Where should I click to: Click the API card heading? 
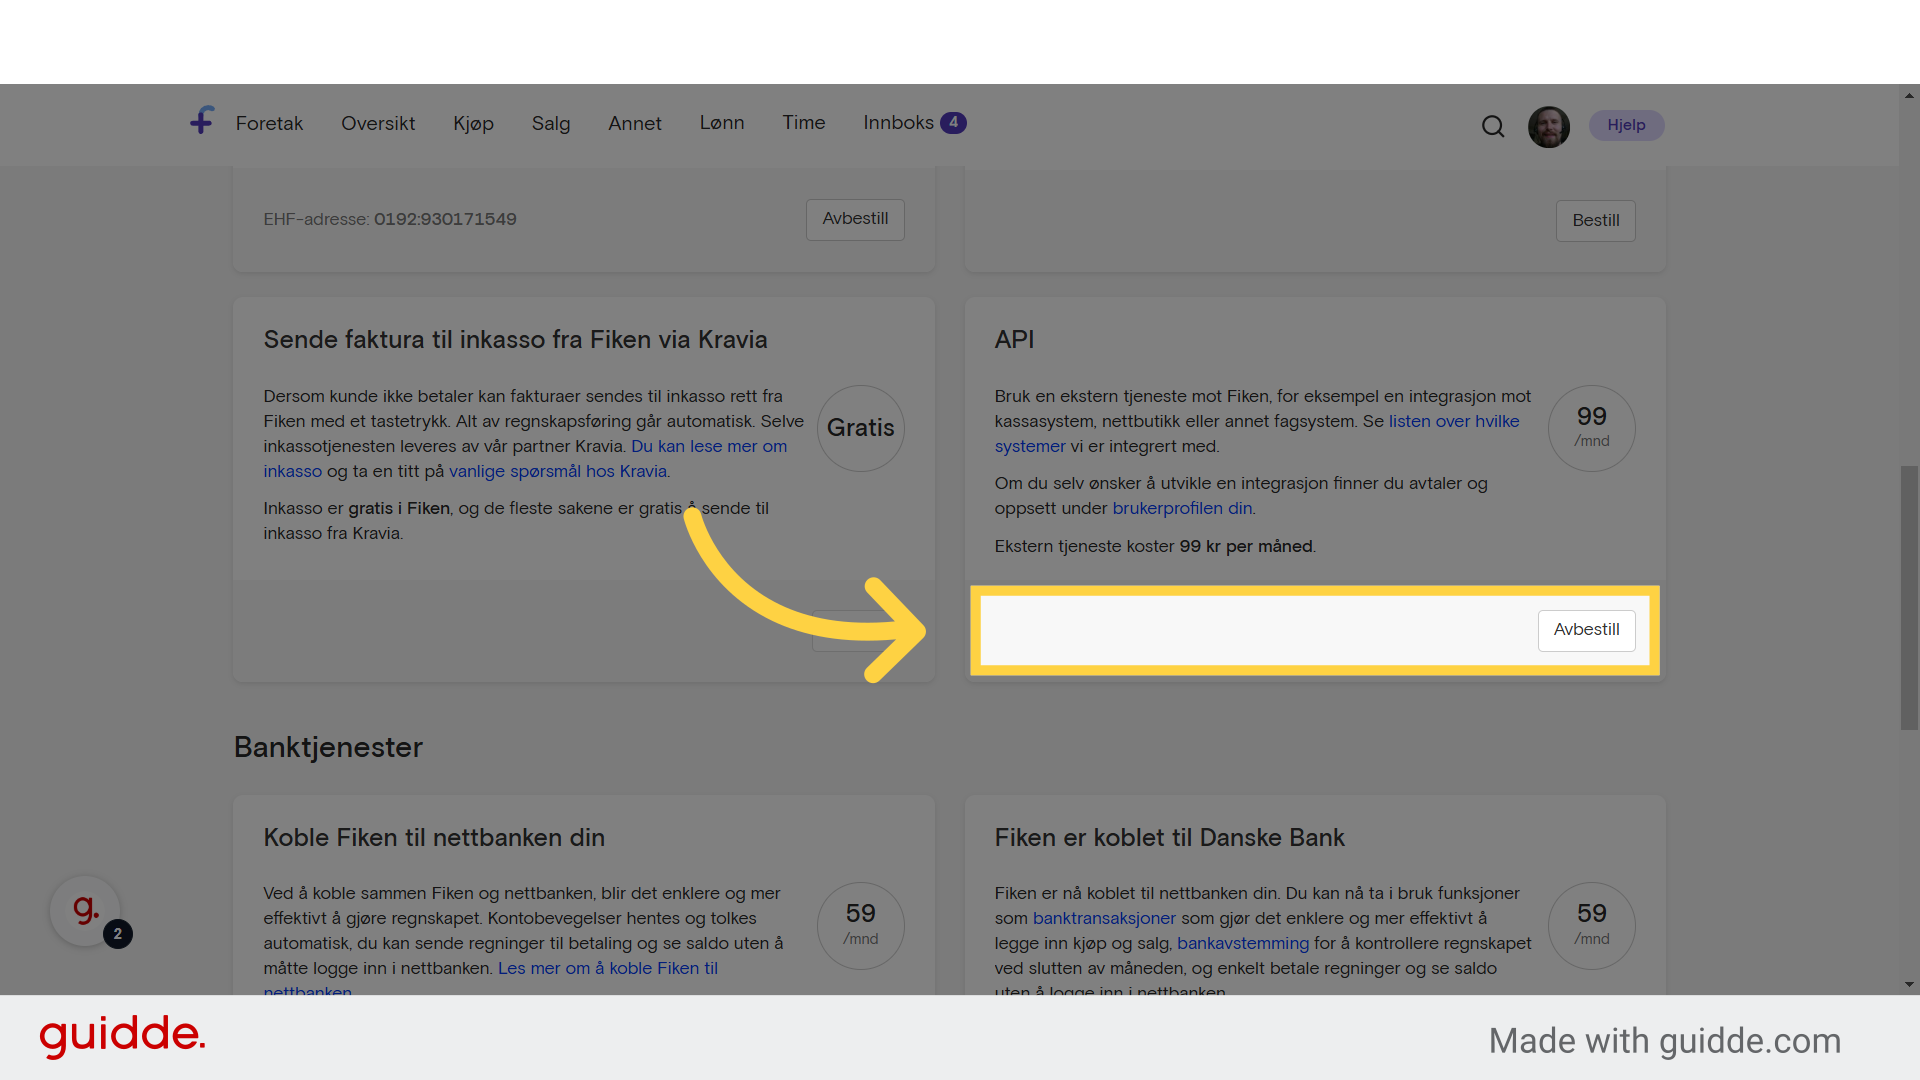click(1014, 340)
